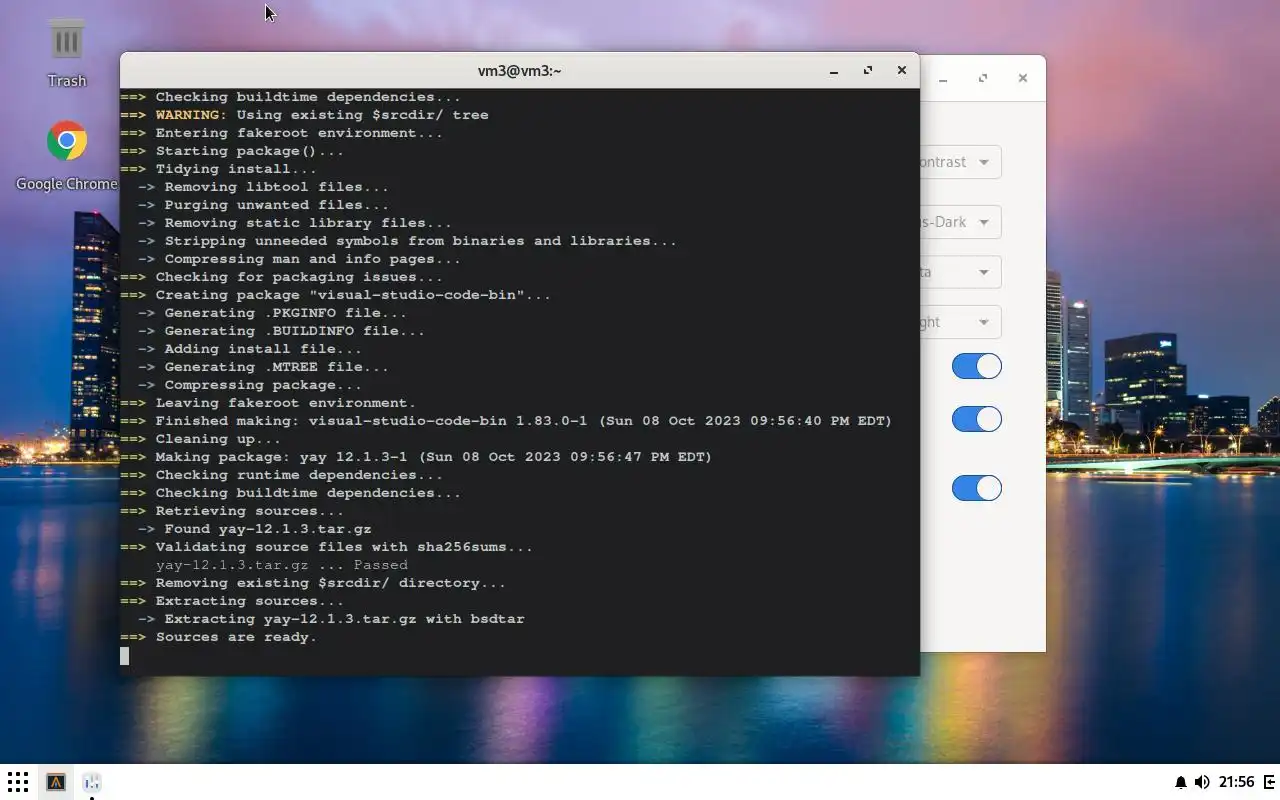Click the terminal title 'vm3@vm3:~'
1280x800 pixels.
(x=519, y=71)
